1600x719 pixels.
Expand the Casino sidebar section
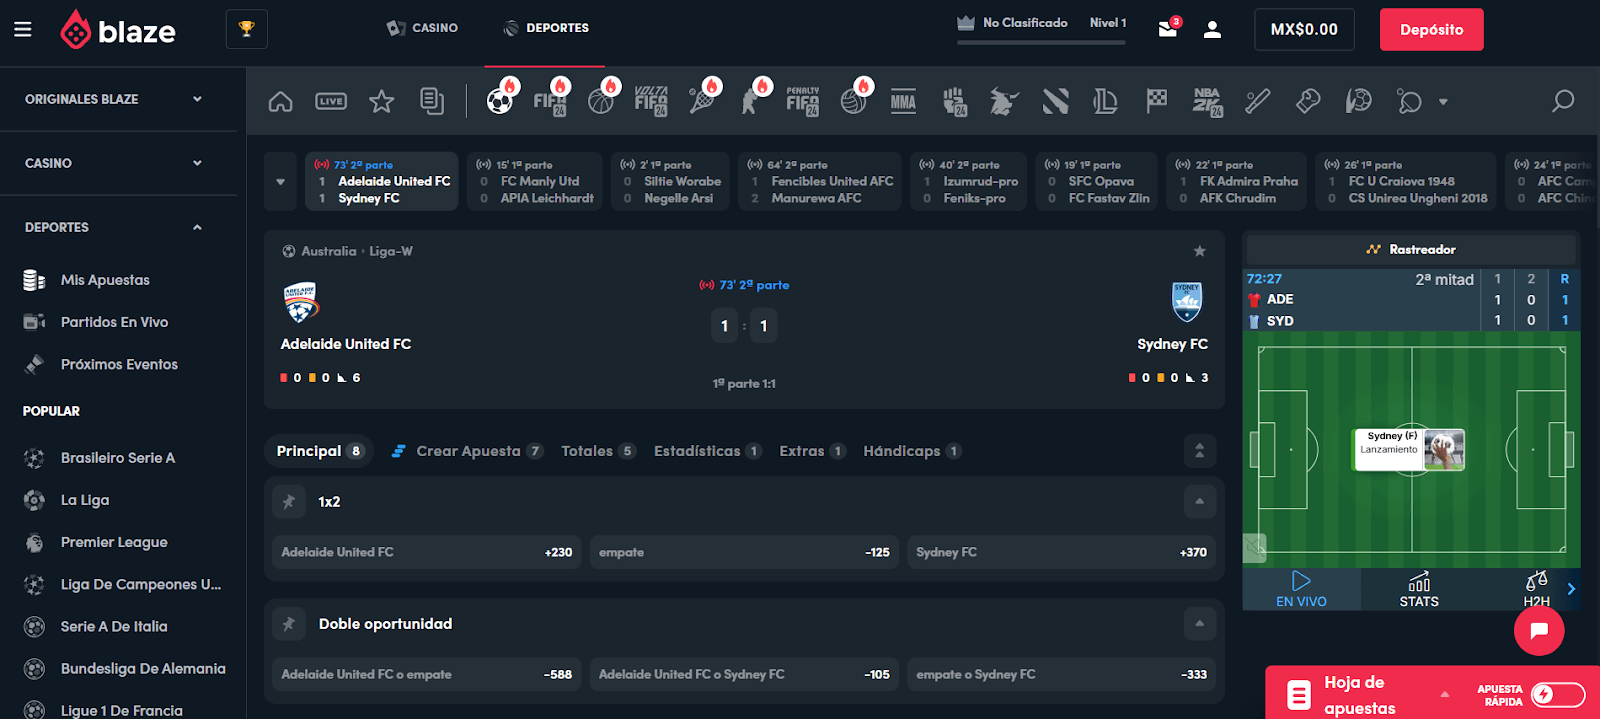point(115,163)
